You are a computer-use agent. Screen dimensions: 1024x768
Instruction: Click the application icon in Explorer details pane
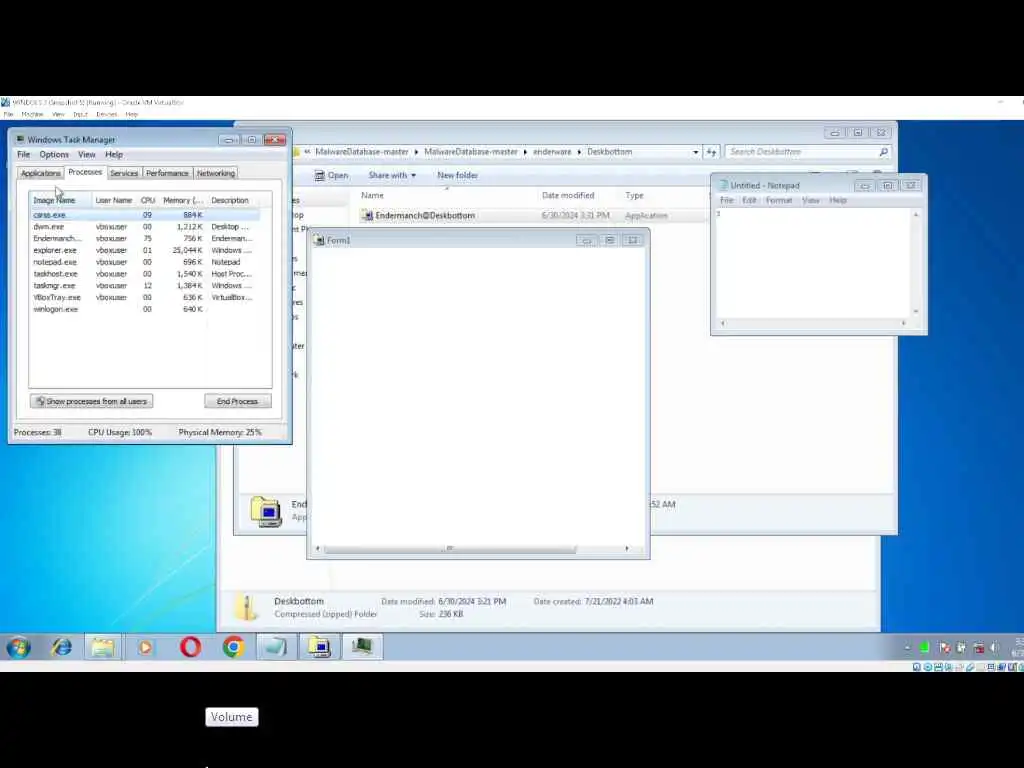[x=266, y=511]
